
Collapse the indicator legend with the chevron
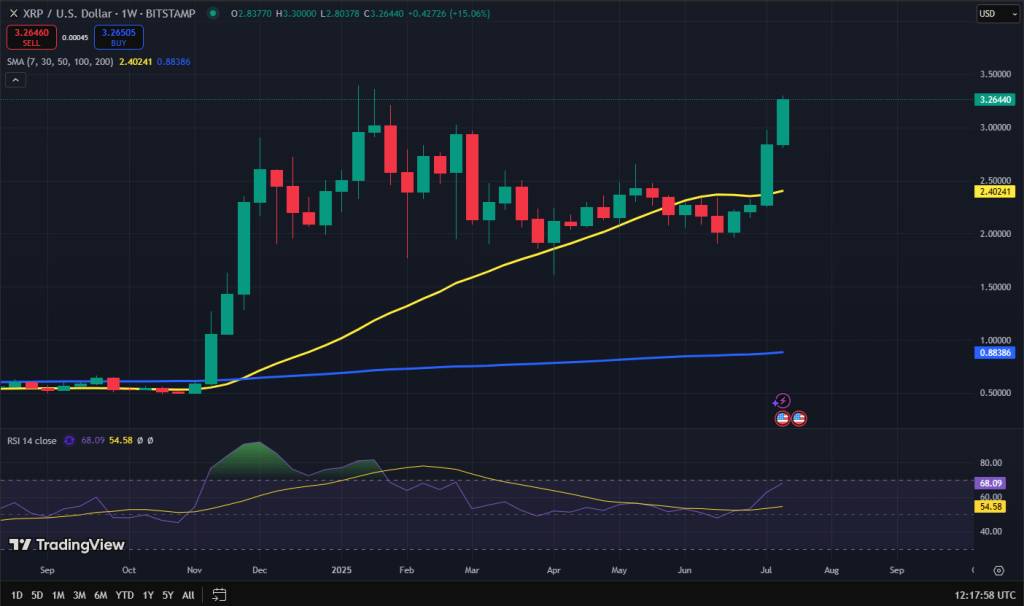pos(16,80)
